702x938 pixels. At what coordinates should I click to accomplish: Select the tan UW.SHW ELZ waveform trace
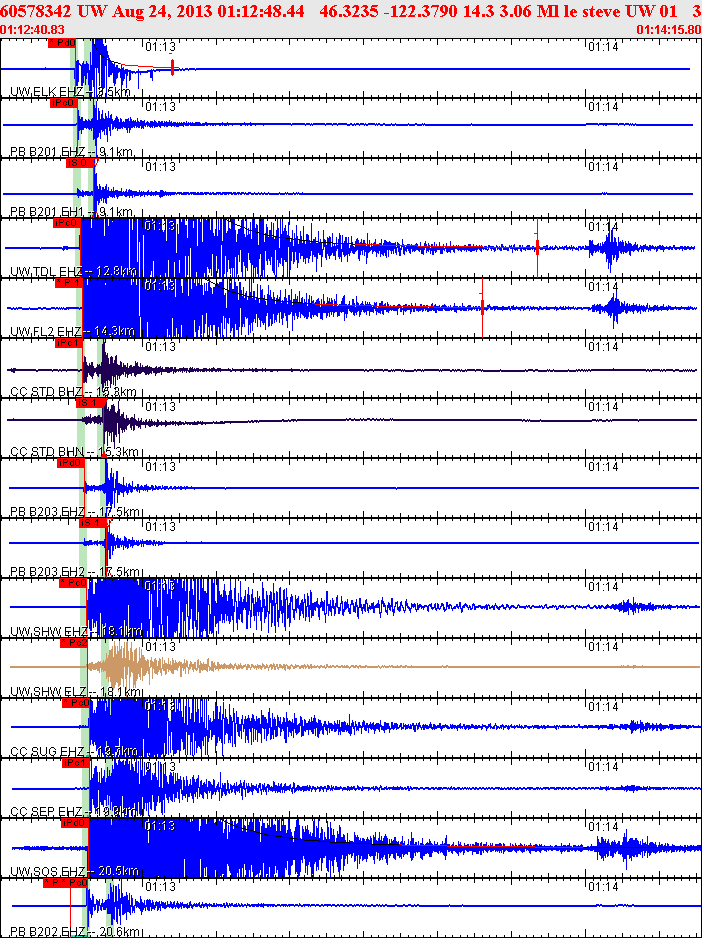[x=351, y=666]
